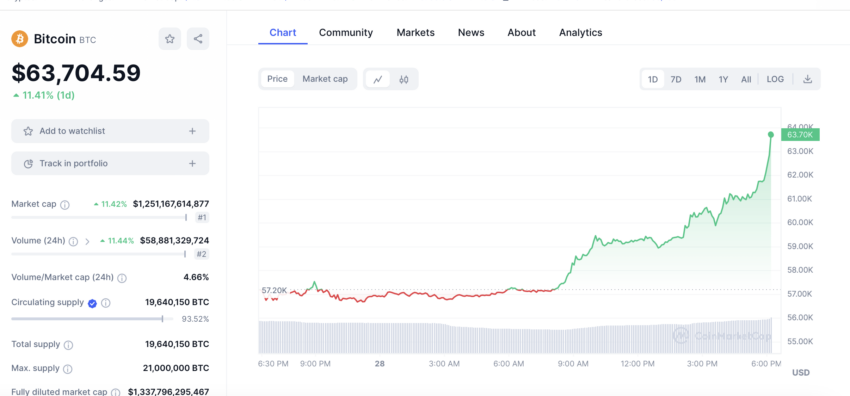Switch to candlestick chart icon
This screenshot has width=850, height=396.
click(x=403, y=79)
